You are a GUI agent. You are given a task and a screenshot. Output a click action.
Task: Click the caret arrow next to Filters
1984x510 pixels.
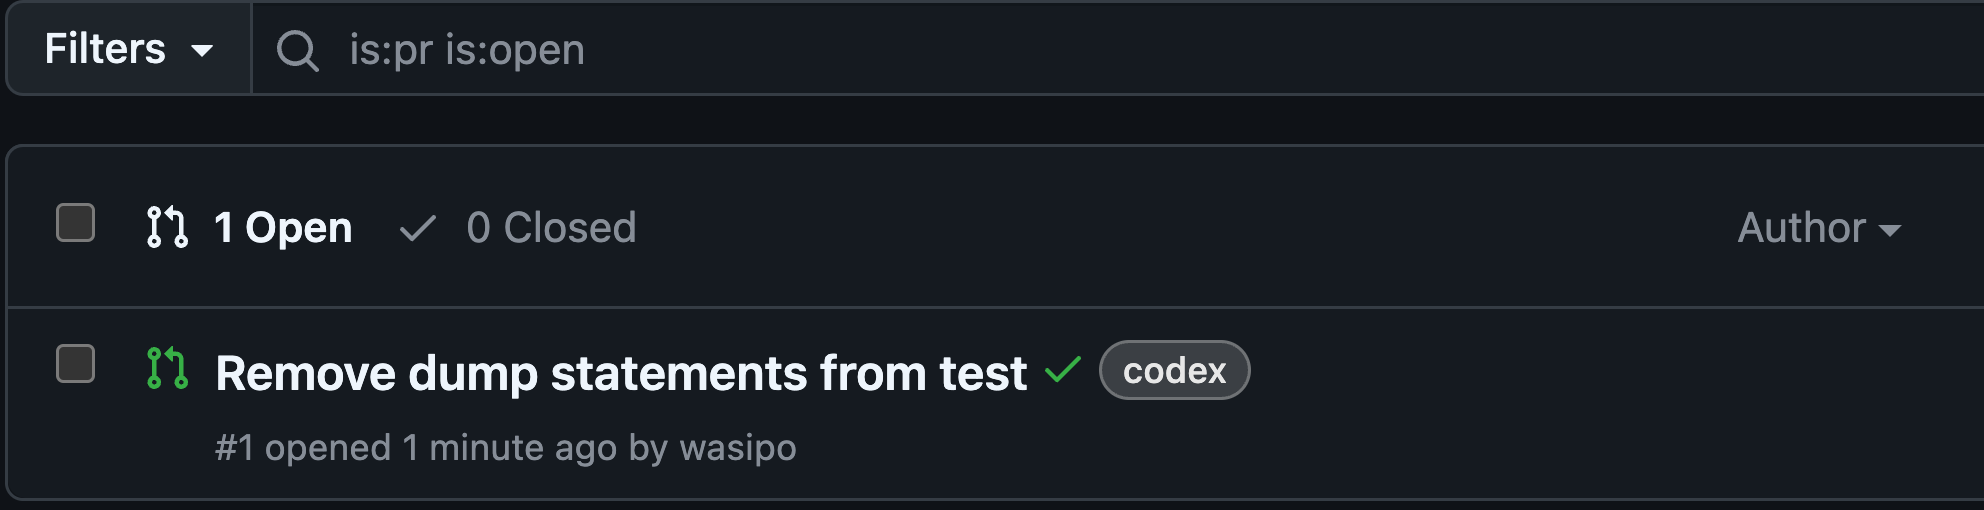tap(202, 50)
